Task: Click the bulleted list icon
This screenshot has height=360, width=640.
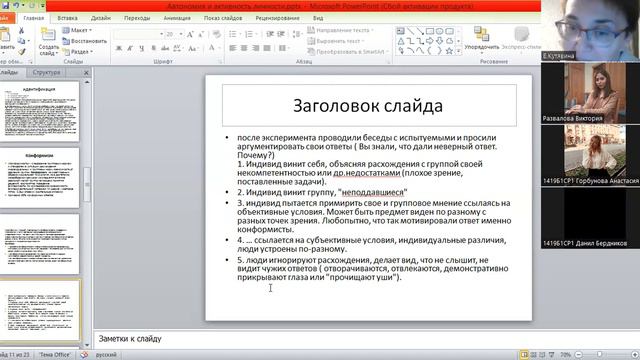Action: [x=234, y=34]
